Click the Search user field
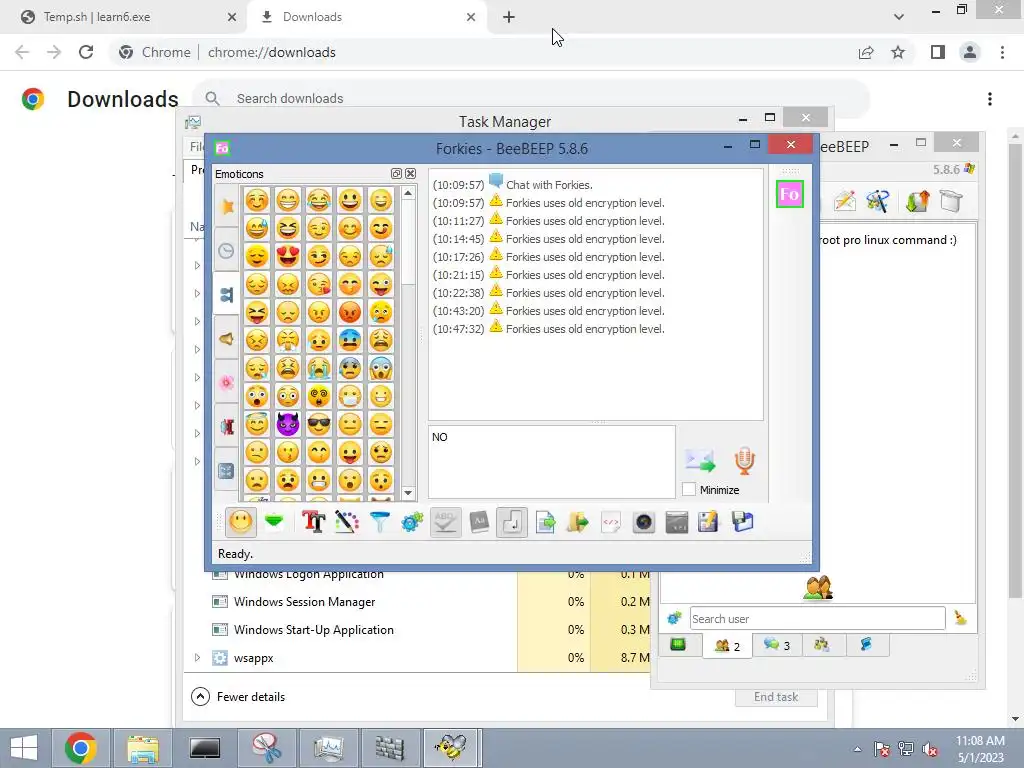The width and height of the screenshot is (1024, 768). coord(817,618)
